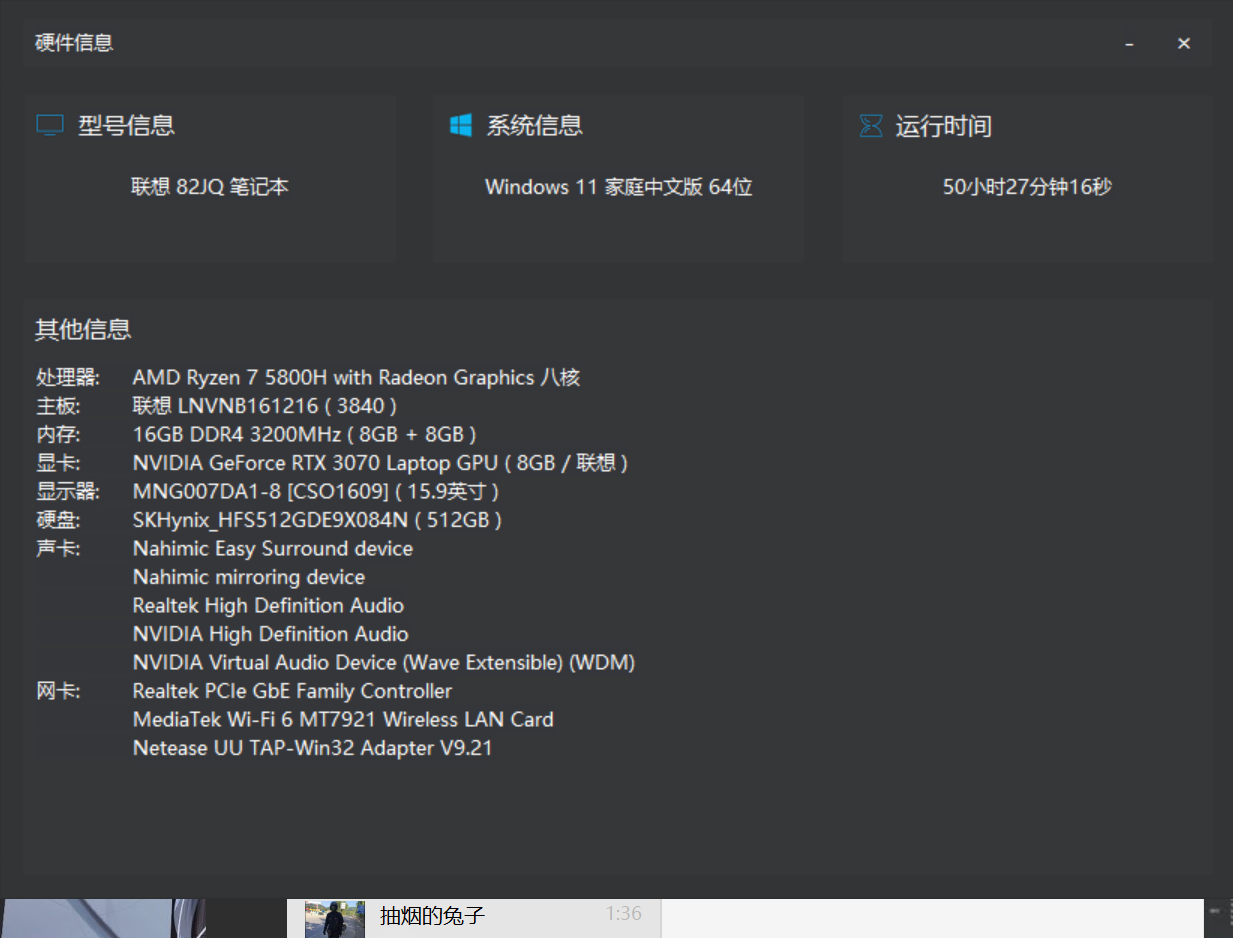Click Windows 11 家庭中文版 64位 text
Viewport: 1233px width, 938px height.
coord(618,187)
